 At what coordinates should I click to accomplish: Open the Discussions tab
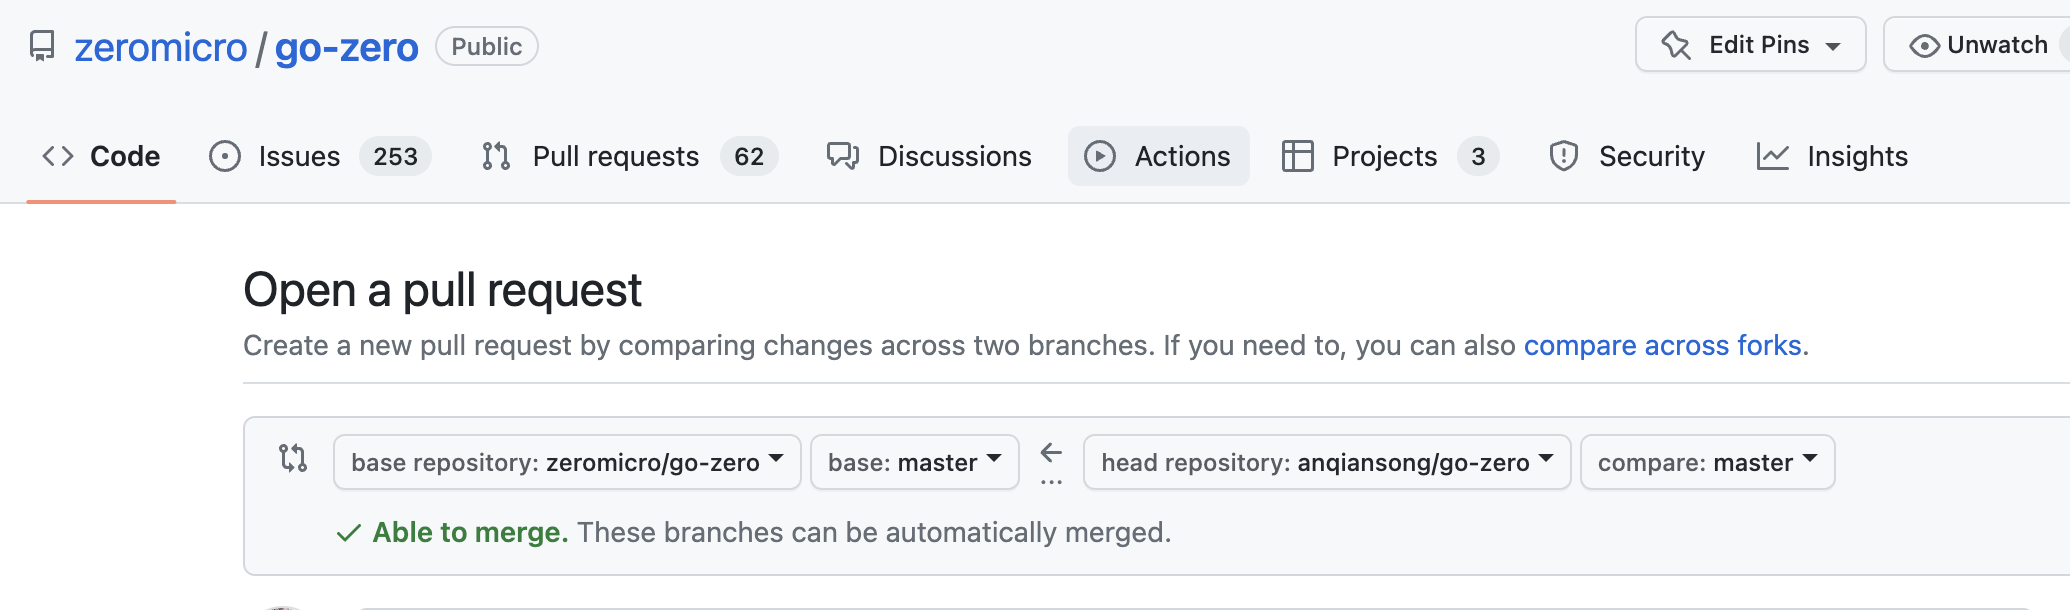click(x=954, y=156)
